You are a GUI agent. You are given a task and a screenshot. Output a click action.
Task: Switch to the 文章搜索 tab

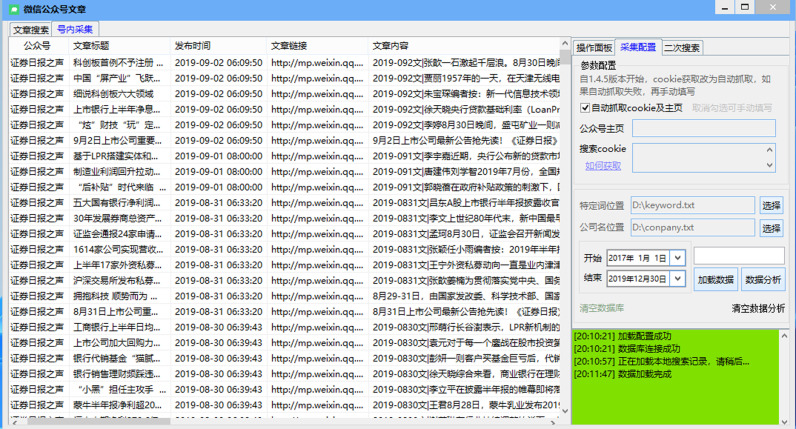click(30, 29)
